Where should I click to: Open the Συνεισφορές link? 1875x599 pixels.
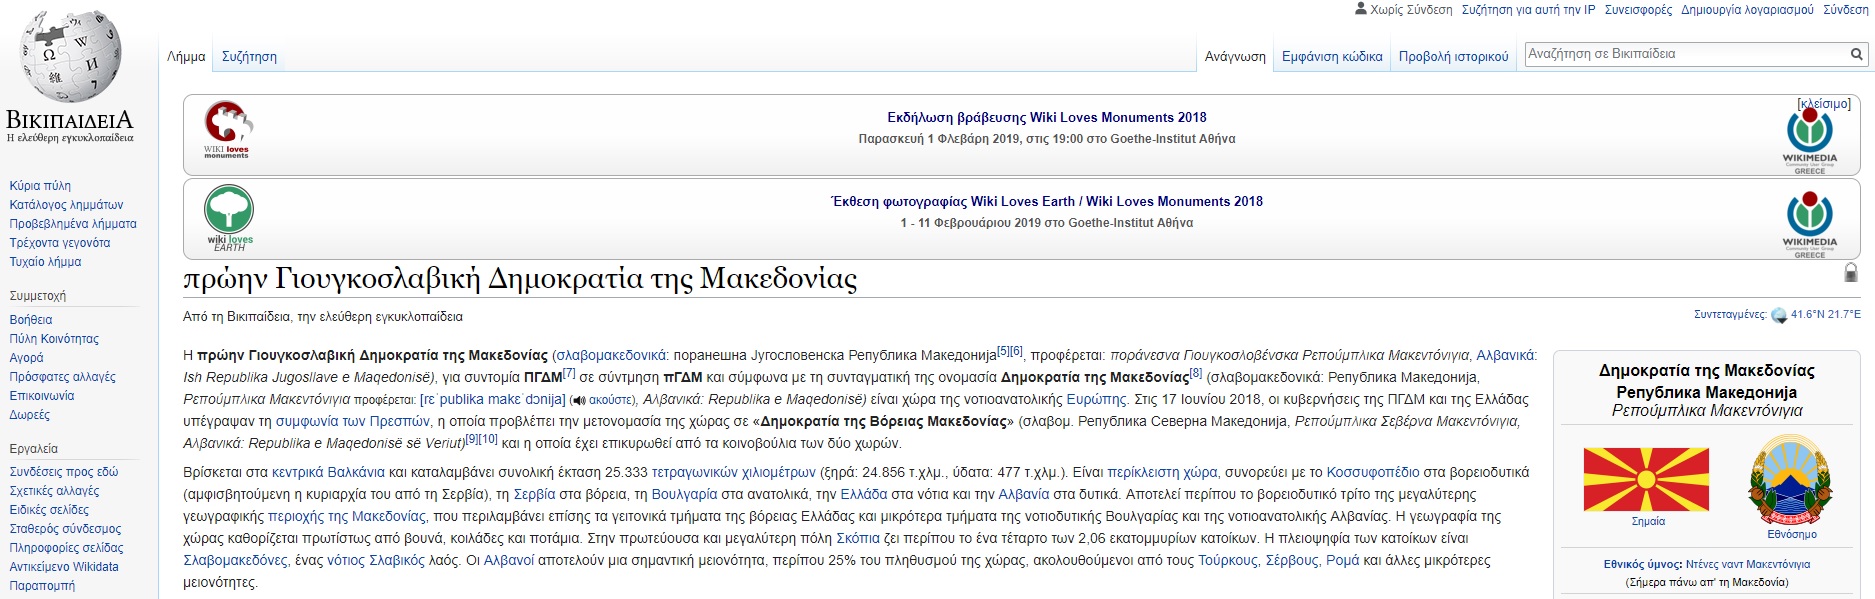[x=1638, y=10]
